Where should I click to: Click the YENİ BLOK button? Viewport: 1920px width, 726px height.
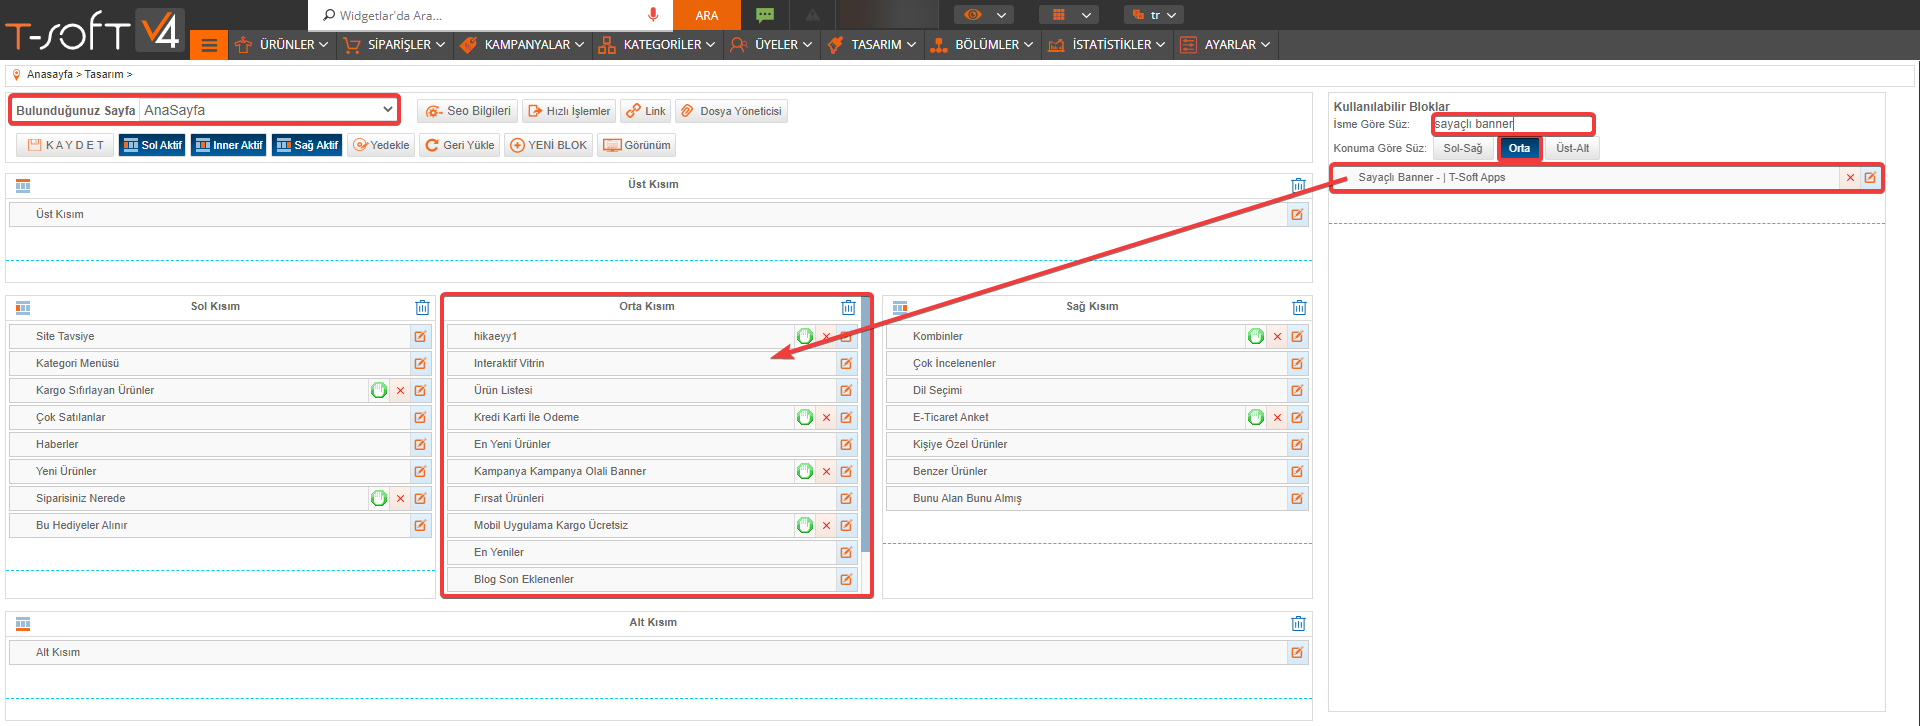(x=548, y=145)
